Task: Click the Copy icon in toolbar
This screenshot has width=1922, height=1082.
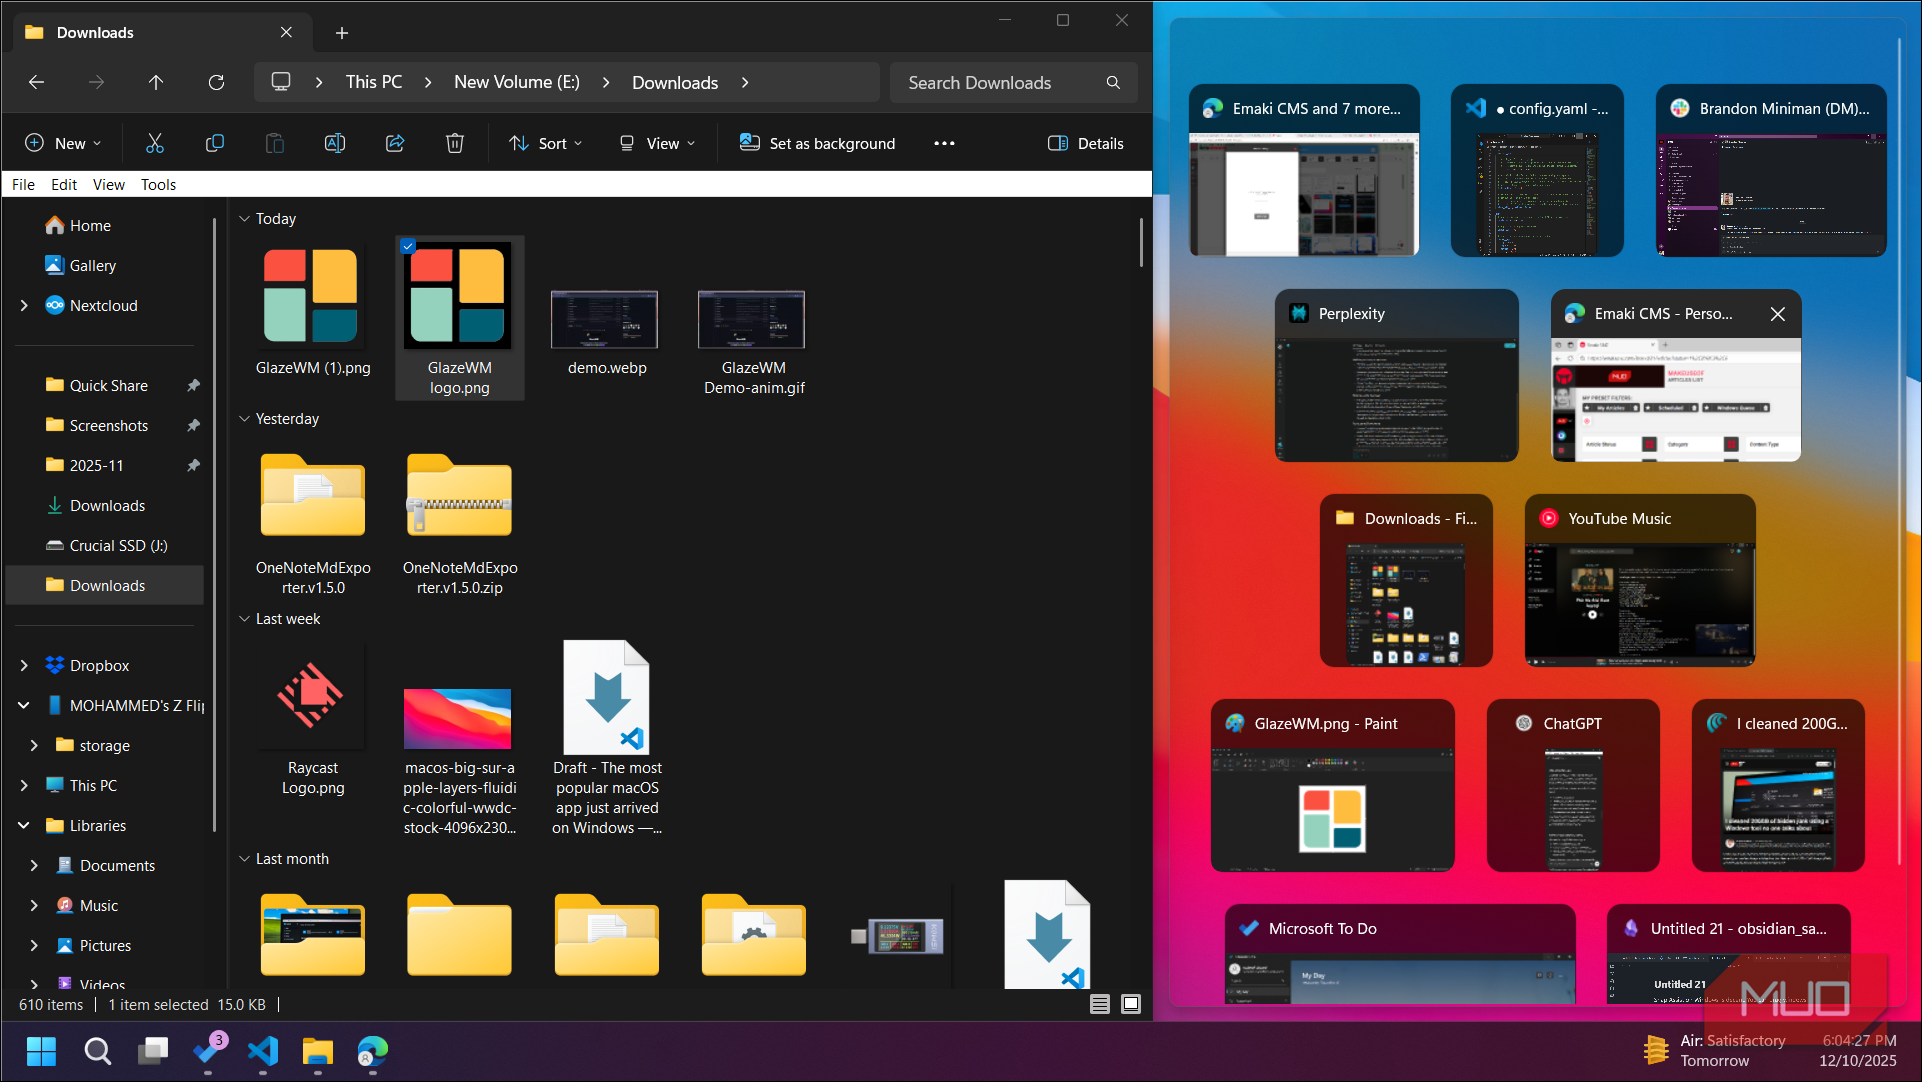Action: [x=214, y=143]
